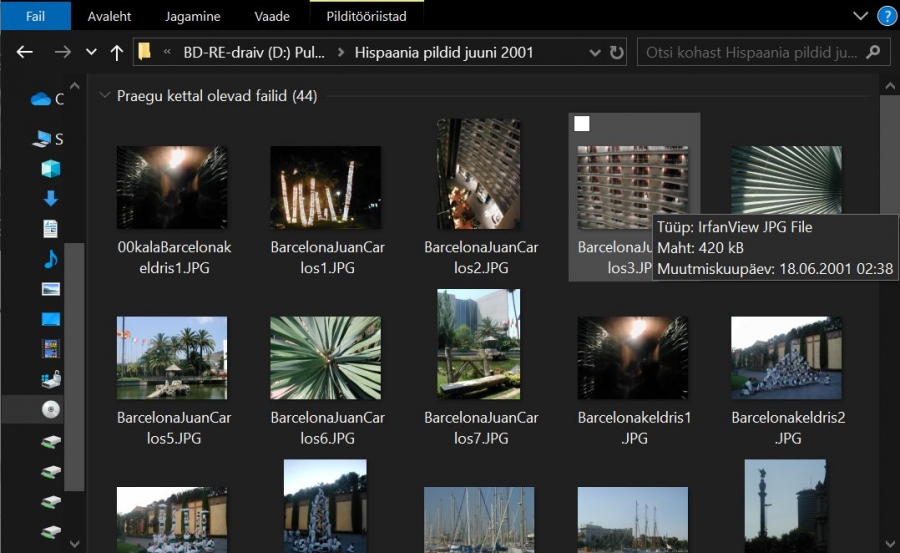Go up one folder level arrow
This screenshot has width=900, height=553.
click(x=117, y=53)
